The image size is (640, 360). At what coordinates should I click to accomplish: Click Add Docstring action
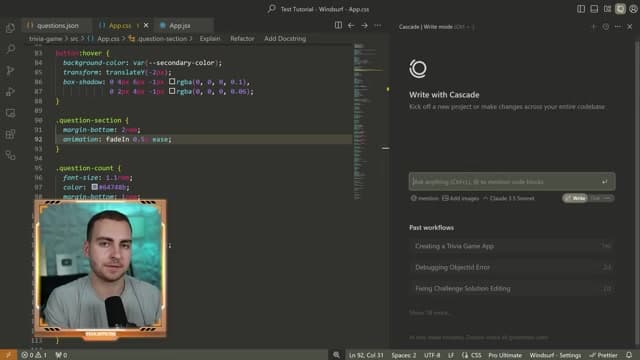pos(285,39)
